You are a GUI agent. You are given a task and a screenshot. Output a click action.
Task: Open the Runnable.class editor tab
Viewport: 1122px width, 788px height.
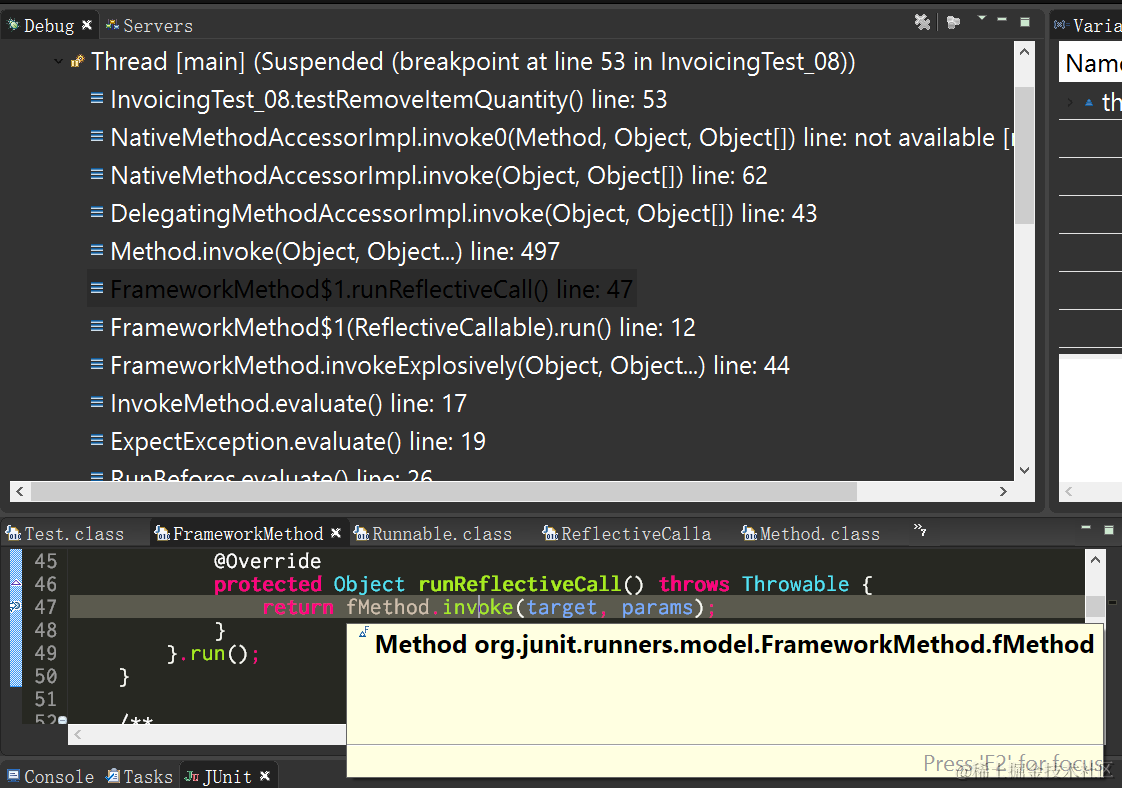(x=434, y=534)
